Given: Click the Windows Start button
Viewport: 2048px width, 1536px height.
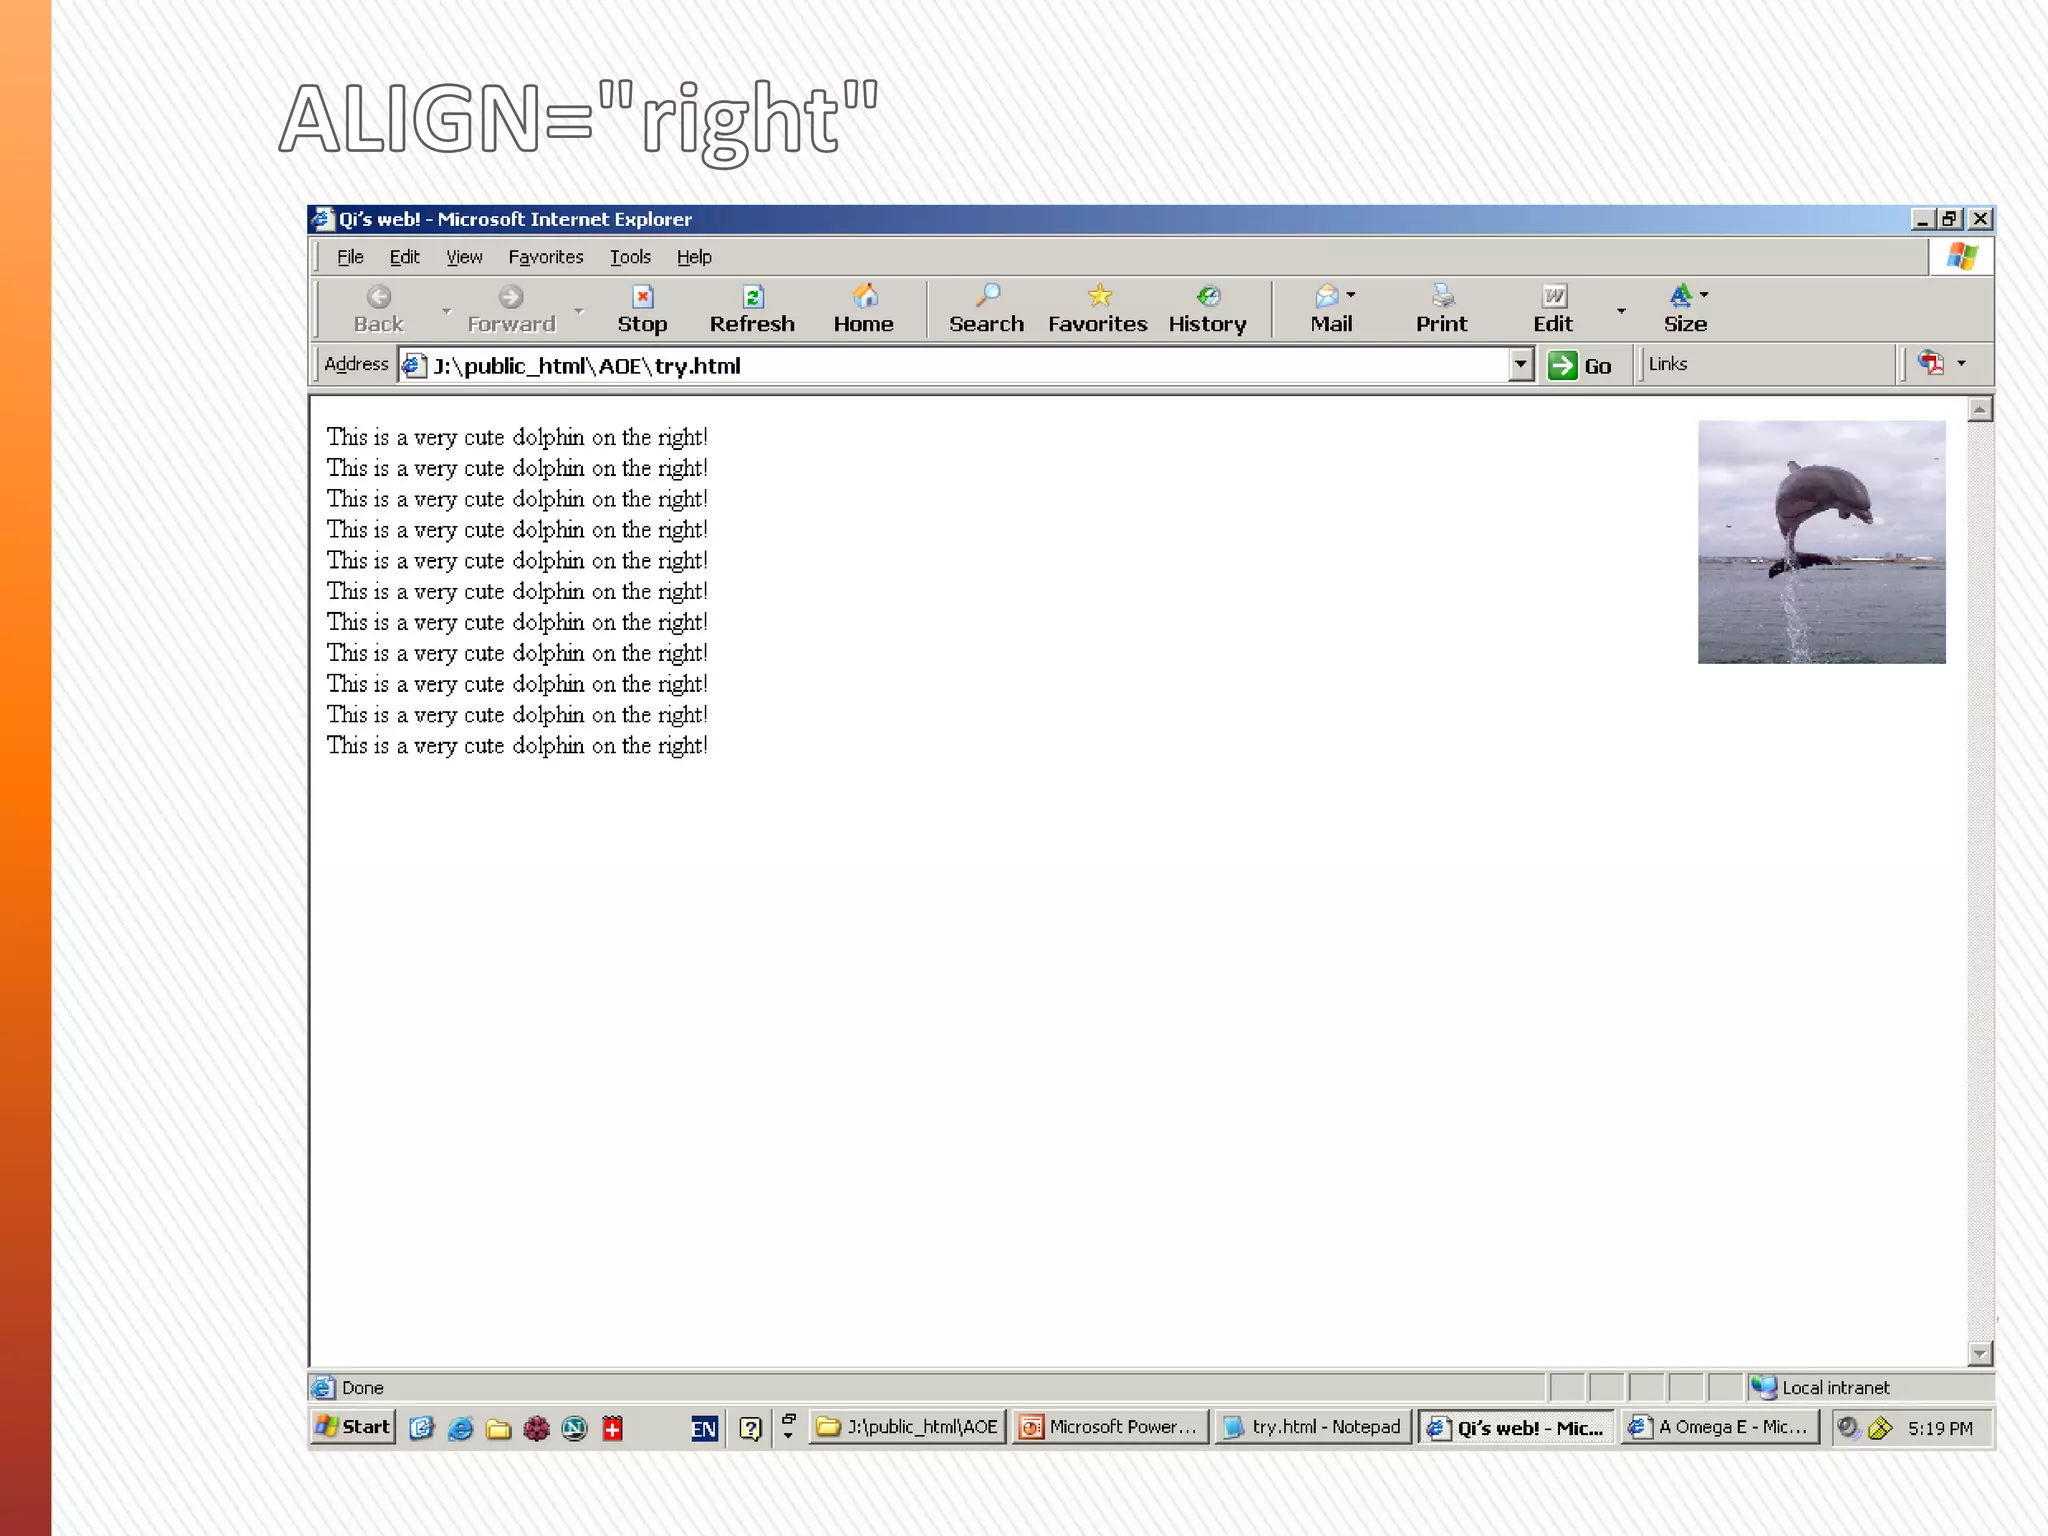Looking at the screenshot, I should (x=353, y=1427).
